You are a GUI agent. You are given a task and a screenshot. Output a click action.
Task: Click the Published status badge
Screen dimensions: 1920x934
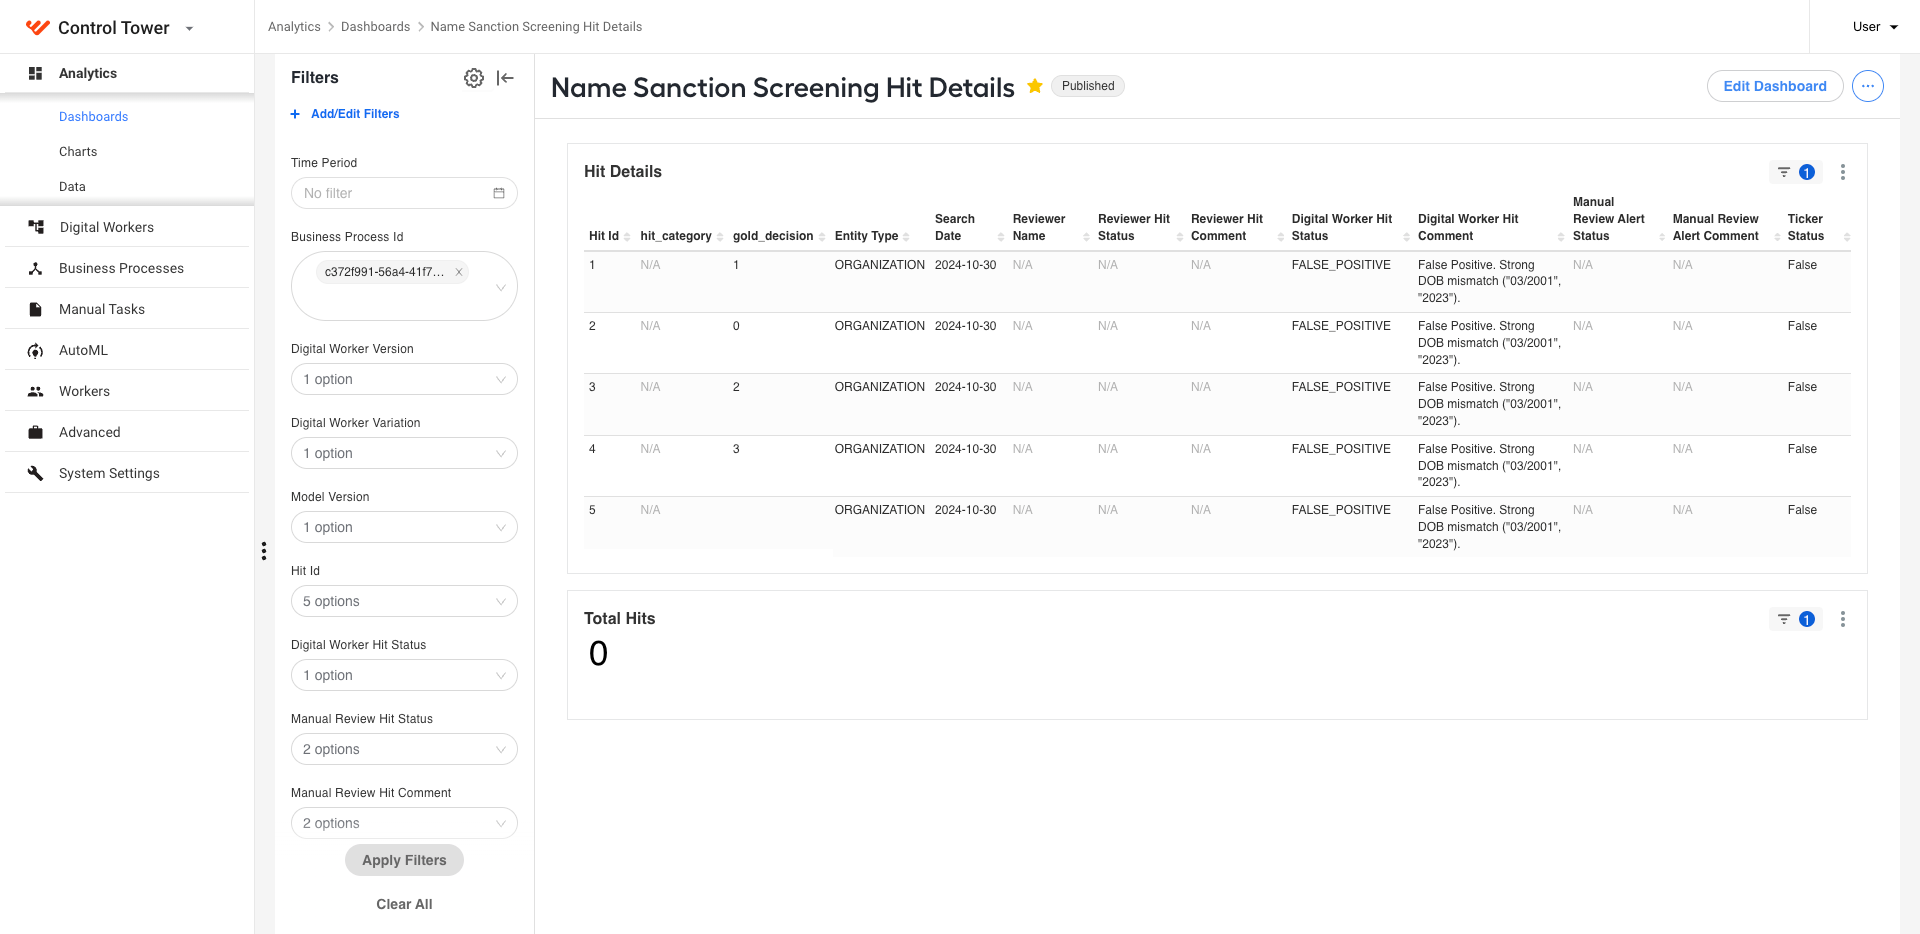click(x=1088, y=86)
